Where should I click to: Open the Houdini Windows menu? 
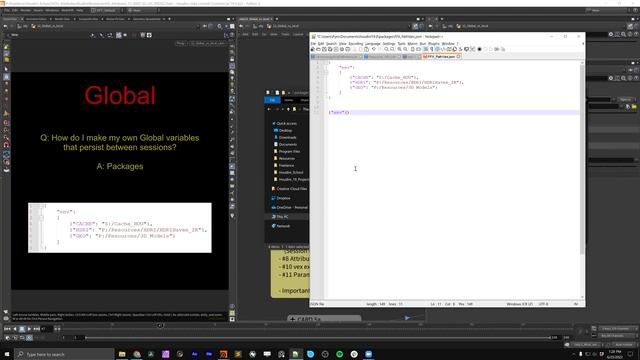52,10
